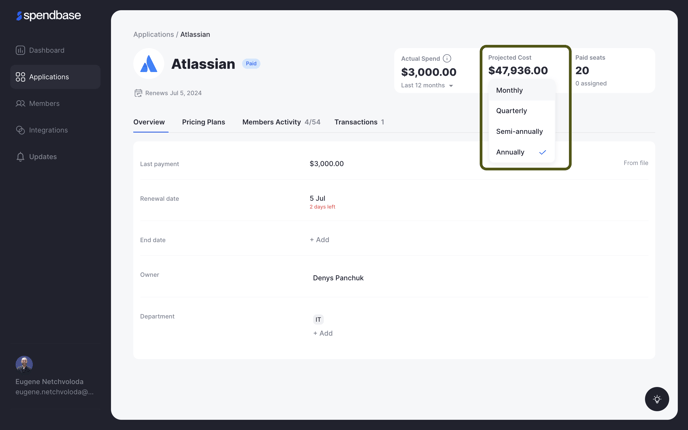Click the Paid seats count 20

(x=582, y=70)
